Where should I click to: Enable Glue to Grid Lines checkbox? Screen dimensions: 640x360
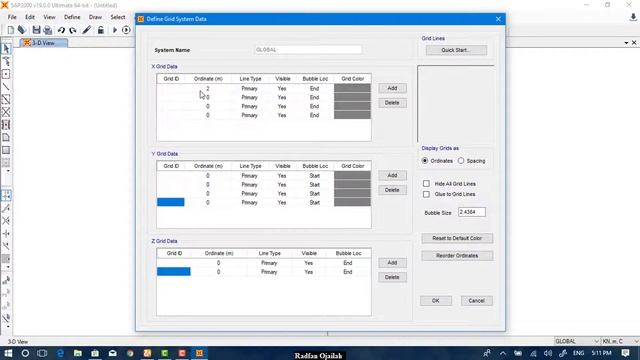click(426, 194)
